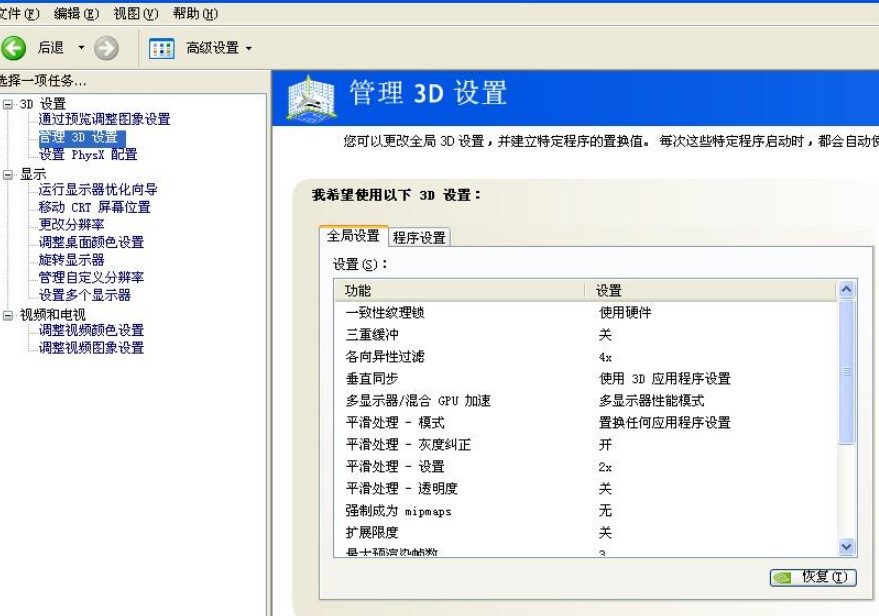
Task: Click the 置换任何应用程序设置 value
Action: coord(665,423)
